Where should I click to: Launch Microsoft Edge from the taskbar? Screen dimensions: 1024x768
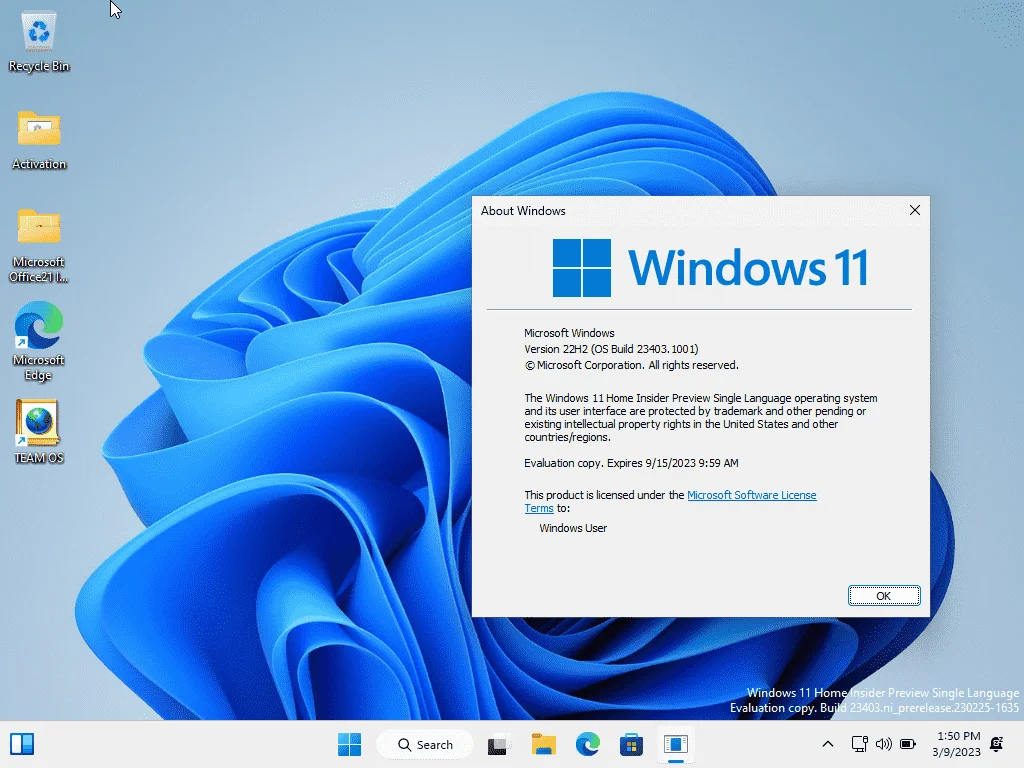[x=588, y=744]
